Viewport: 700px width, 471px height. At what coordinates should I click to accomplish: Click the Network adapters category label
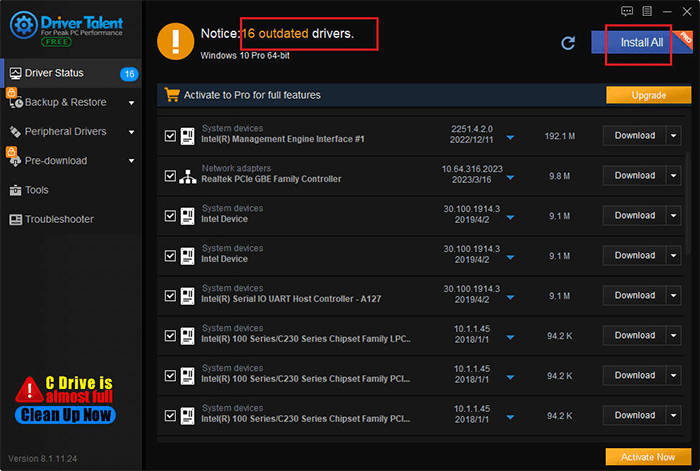pos(236,168)
